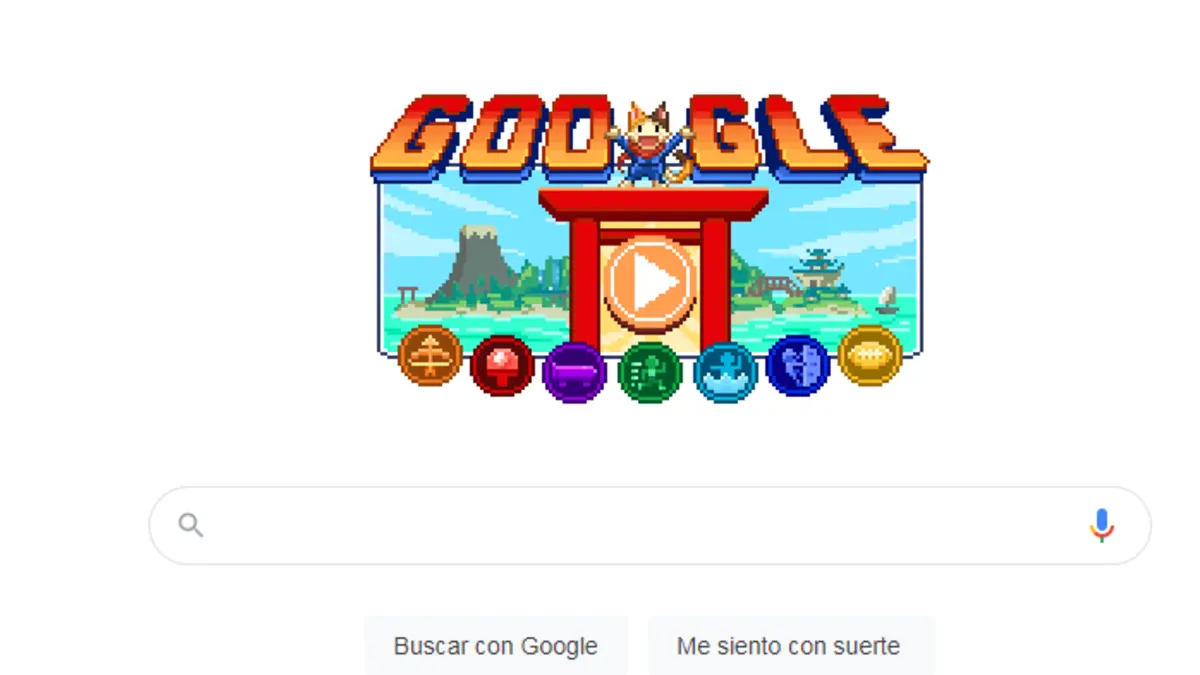Open the dark blue climbing medallion
The width and height of the screenshot is (1200, 675).
[798, 365]
